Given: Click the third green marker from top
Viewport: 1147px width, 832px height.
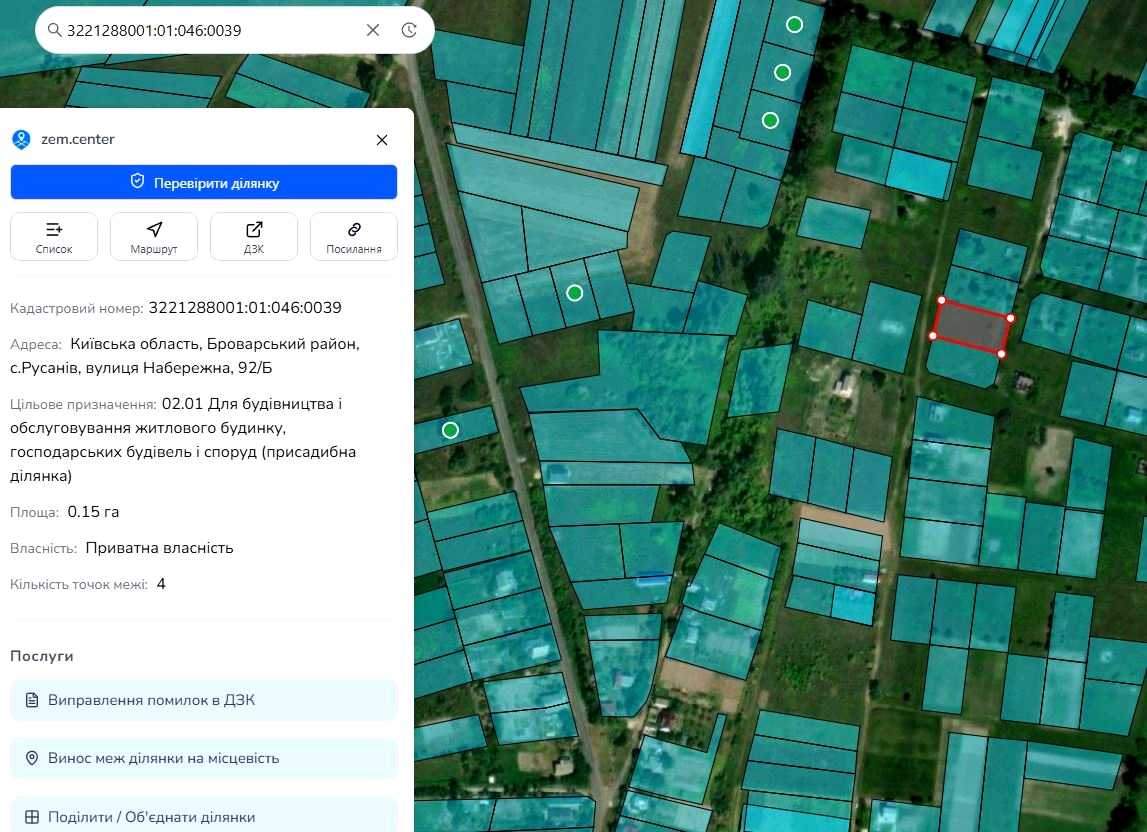Looking at the screenshot, I should click(770, 120).
